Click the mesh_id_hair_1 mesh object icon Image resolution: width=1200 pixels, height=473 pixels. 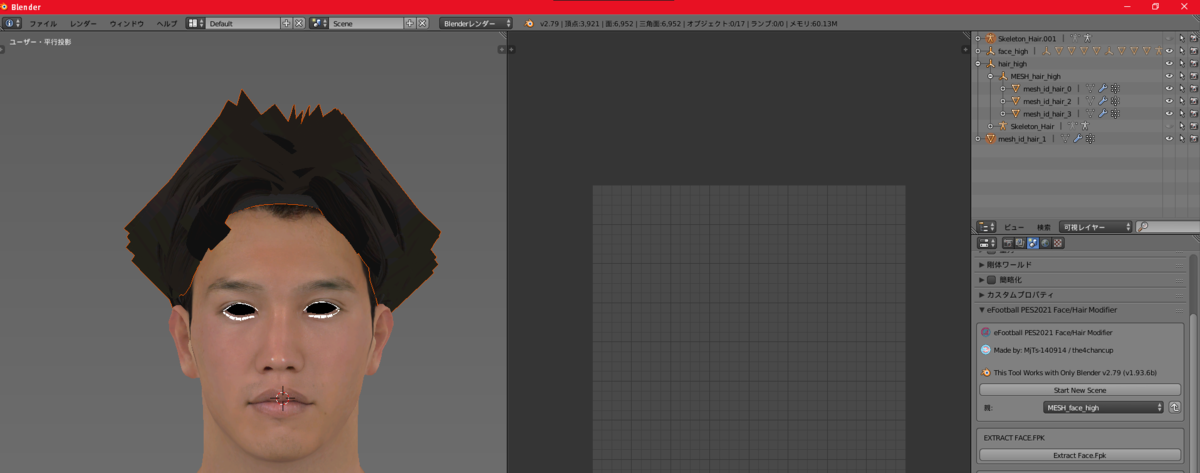click(990, 139)
